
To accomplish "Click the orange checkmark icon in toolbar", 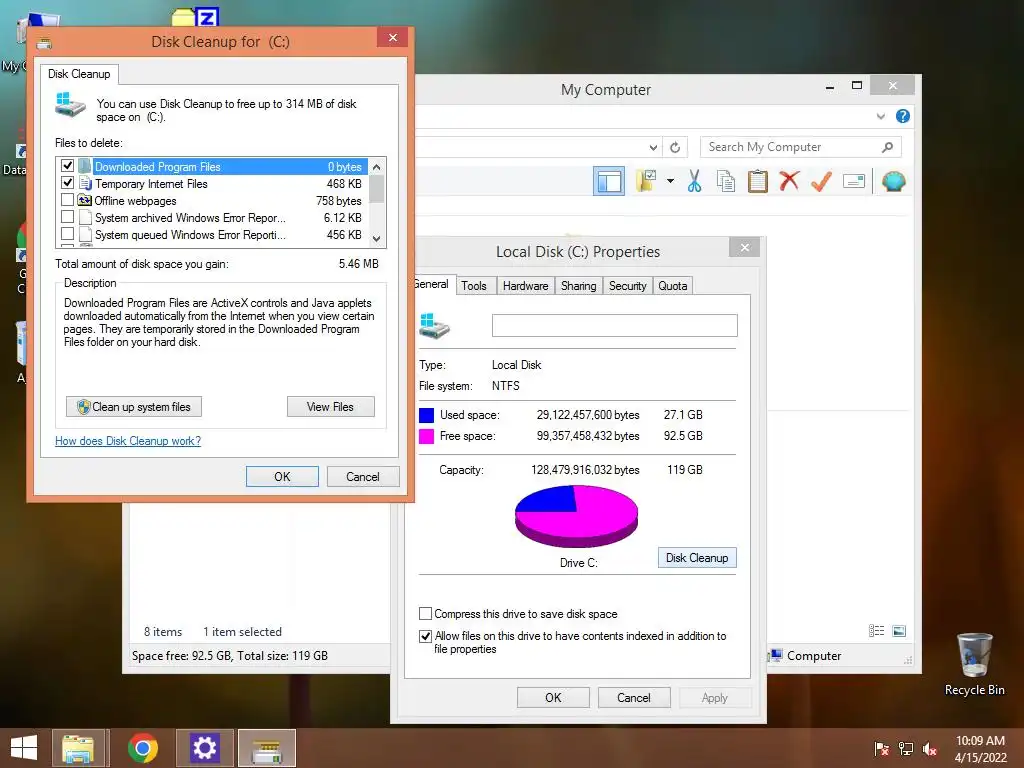I will click(821, 181).
